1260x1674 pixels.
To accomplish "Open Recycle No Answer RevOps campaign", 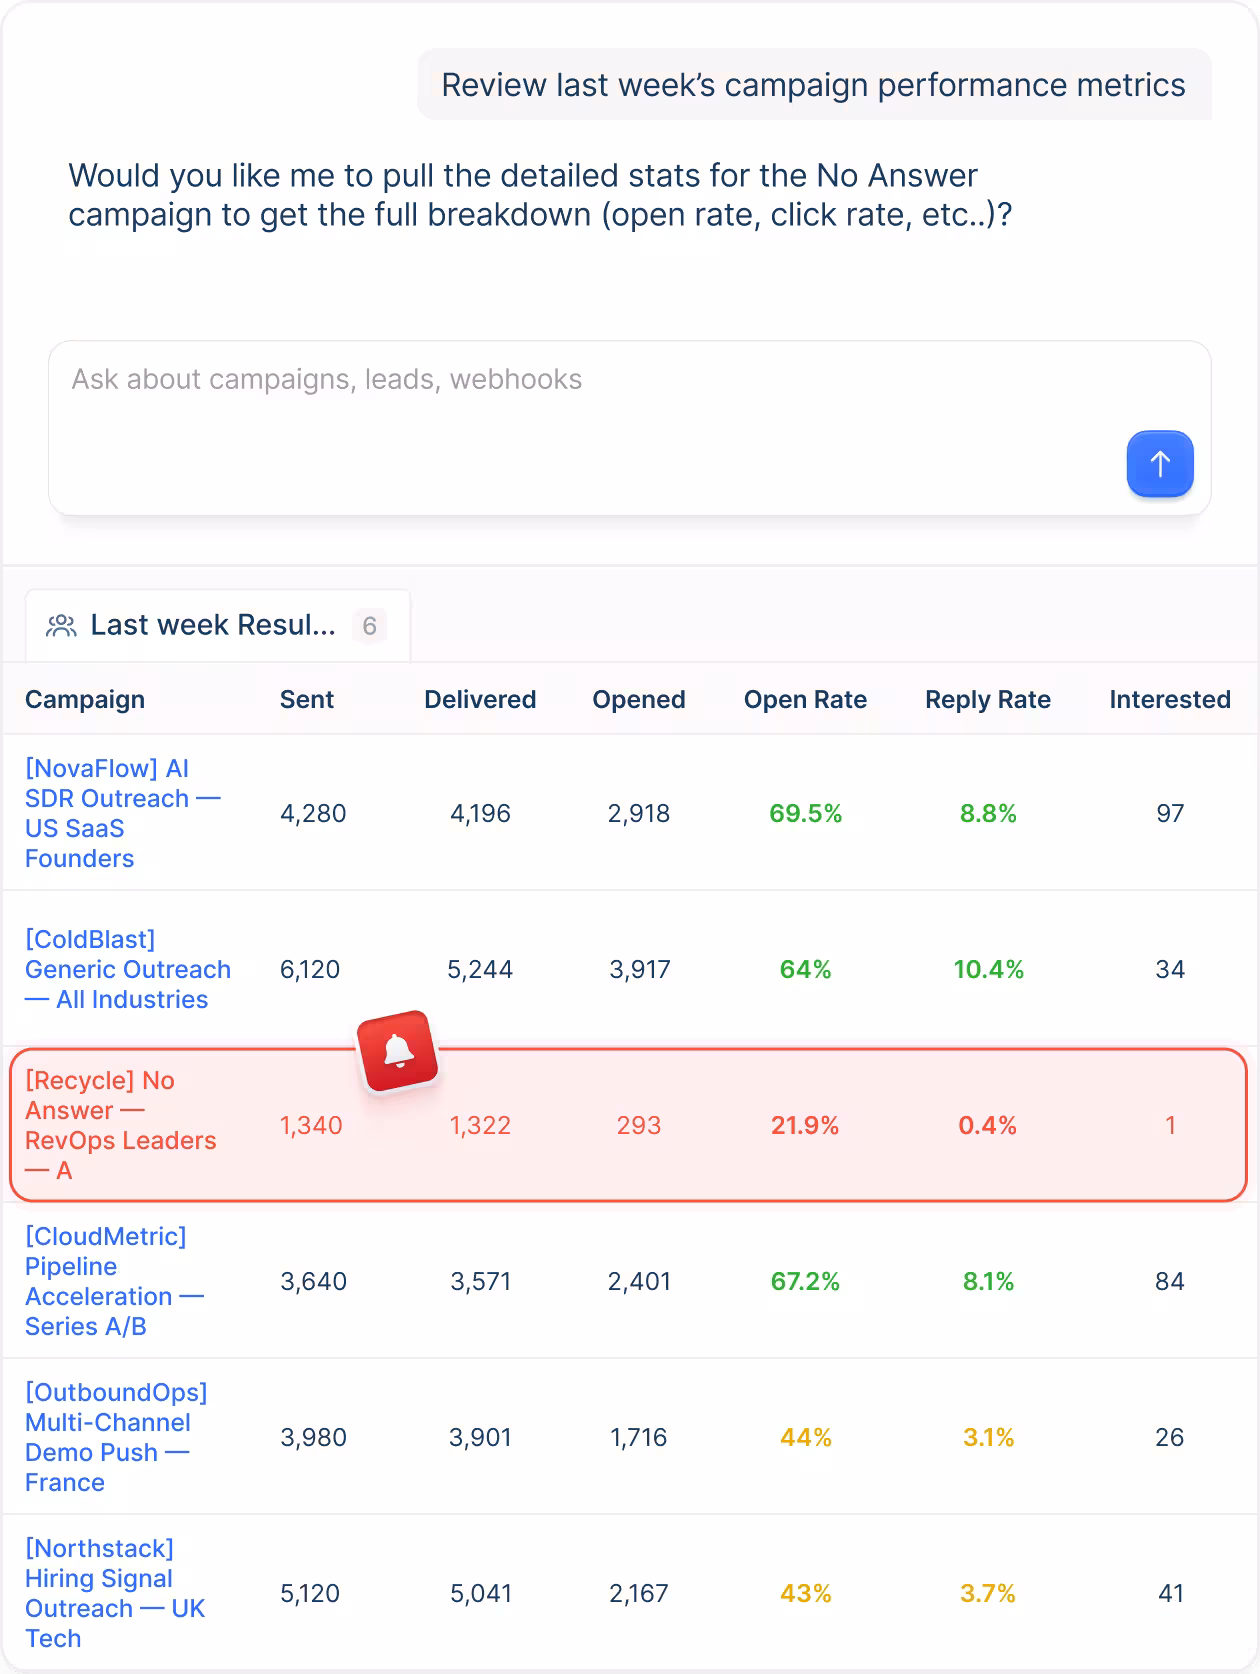I will [x=121, y=1125].
